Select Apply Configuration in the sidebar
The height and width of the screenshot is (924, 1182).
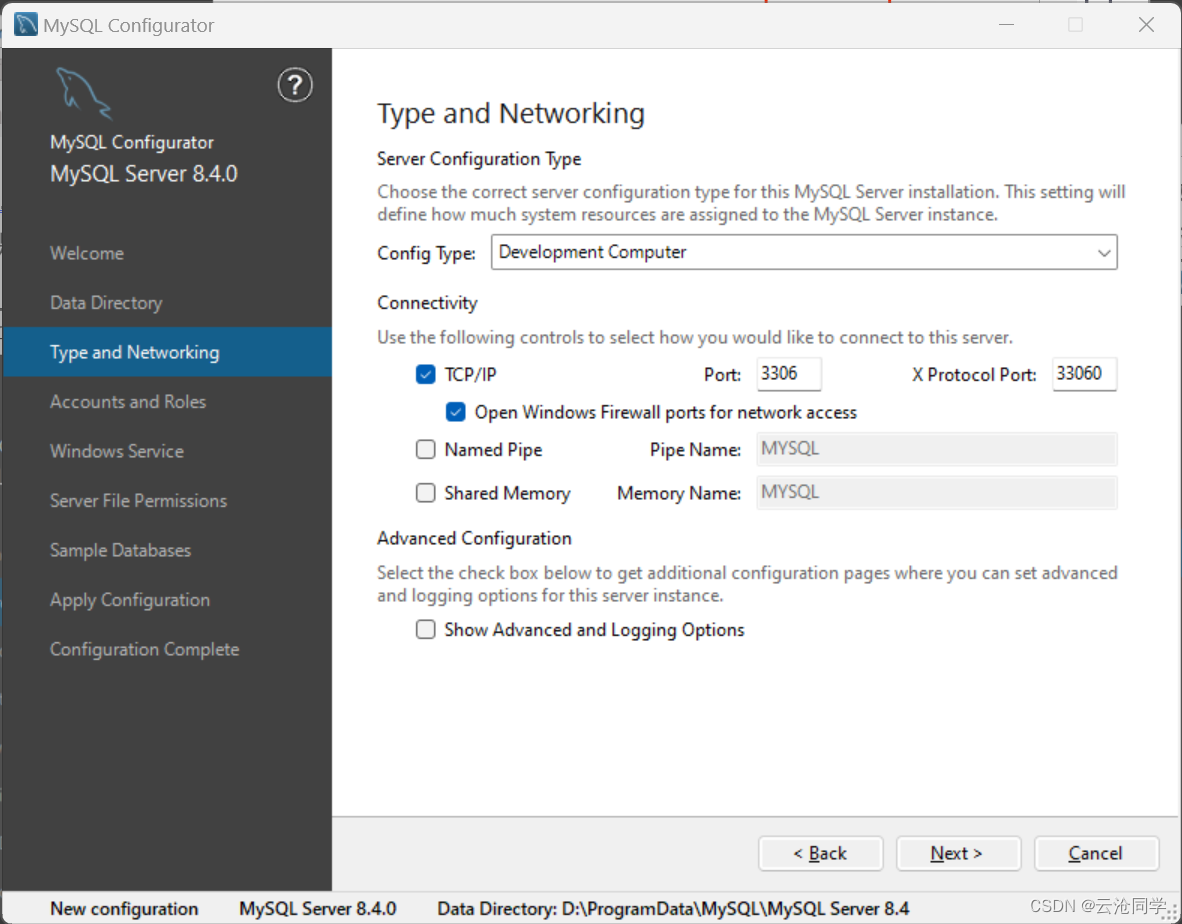(x=129, y=599)
